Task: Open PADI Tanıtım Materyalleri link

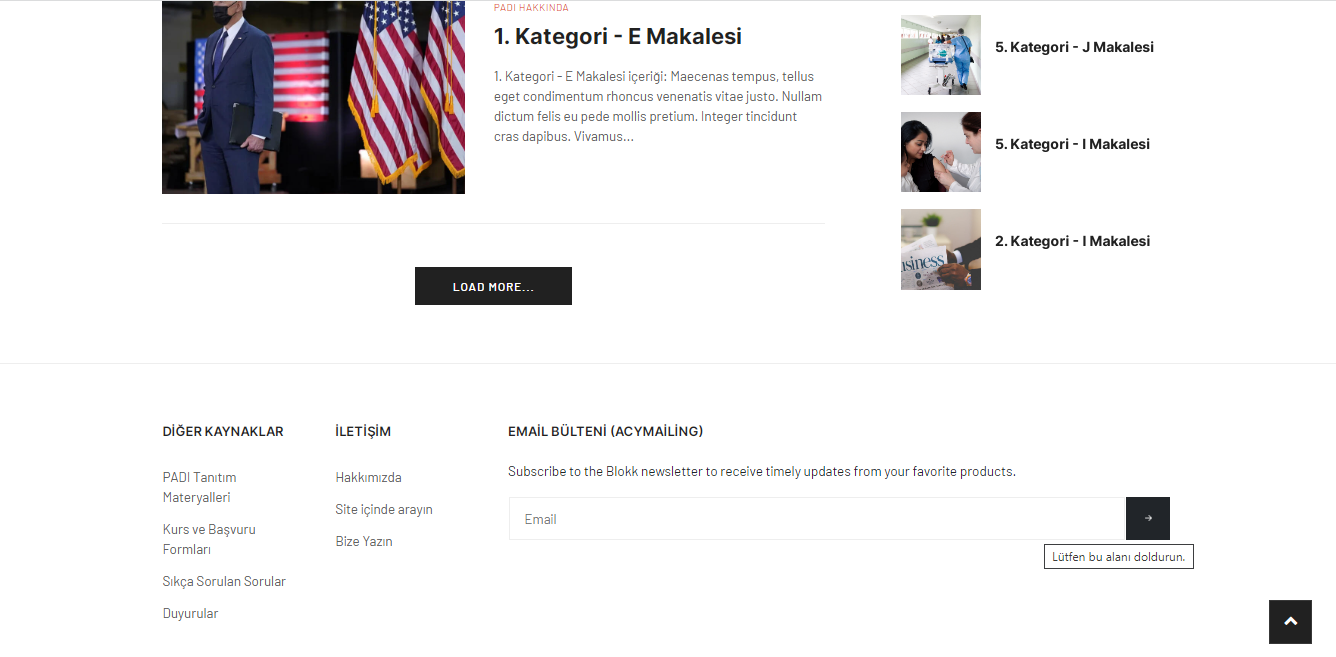Action: pyautogui.click(x=200, y=487)
